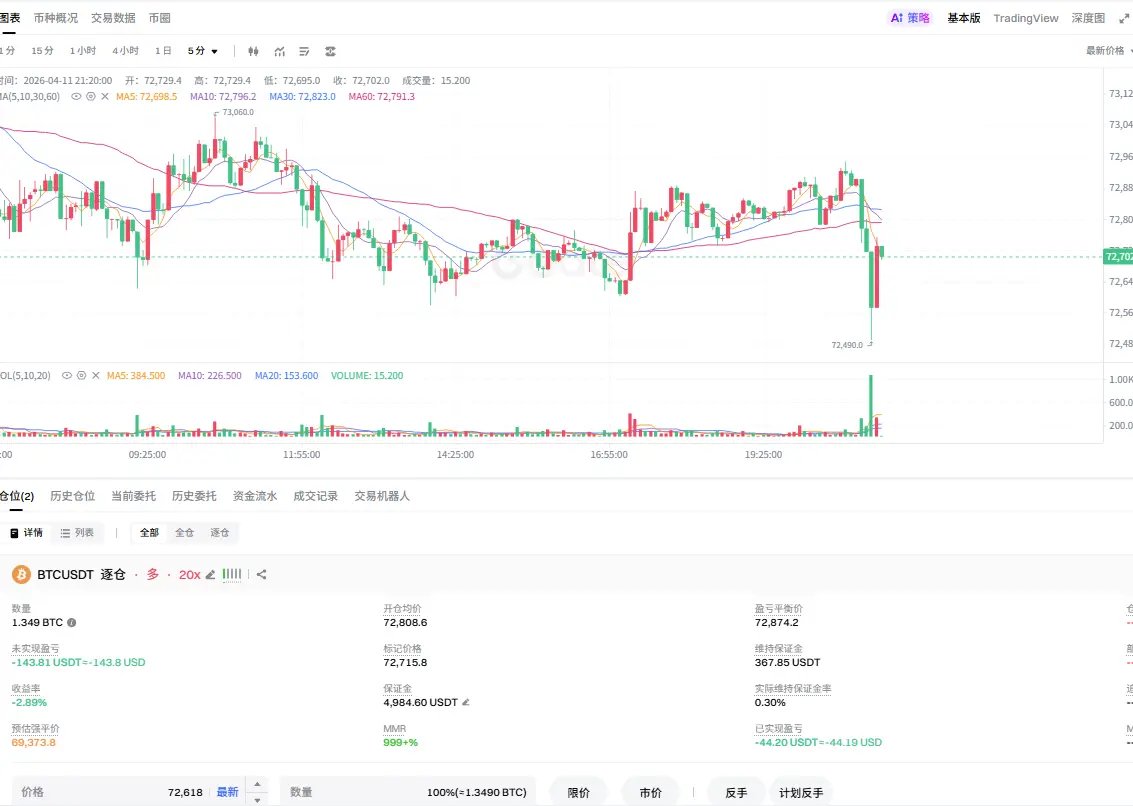Select the 1日 timeframe
Image resolution: width=1133 pixels, height=806 pixels.
pyautogui.click(x=163, y=51)
